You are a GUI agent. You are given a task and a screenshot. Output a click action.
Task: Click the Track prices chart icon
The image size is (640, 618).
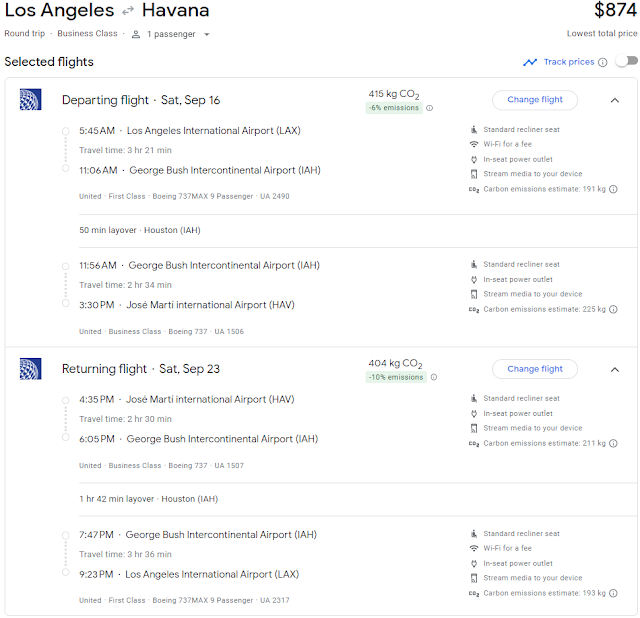530,62
